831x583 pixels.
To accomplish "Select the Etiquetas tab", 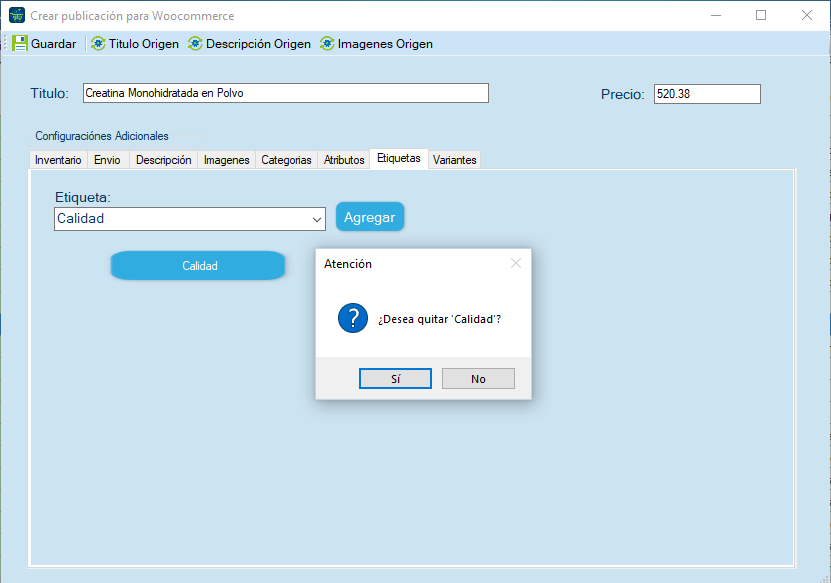I will click(x=399, y=158).
